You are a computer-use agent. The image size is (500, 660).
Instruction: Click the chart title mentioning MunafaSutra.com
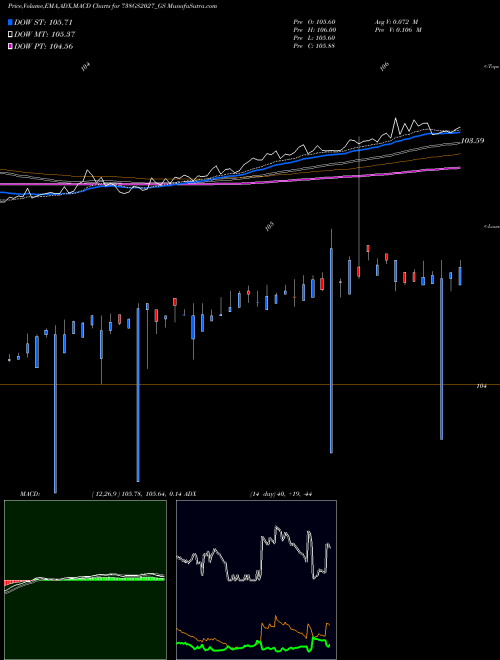click(x=112, y=6)
